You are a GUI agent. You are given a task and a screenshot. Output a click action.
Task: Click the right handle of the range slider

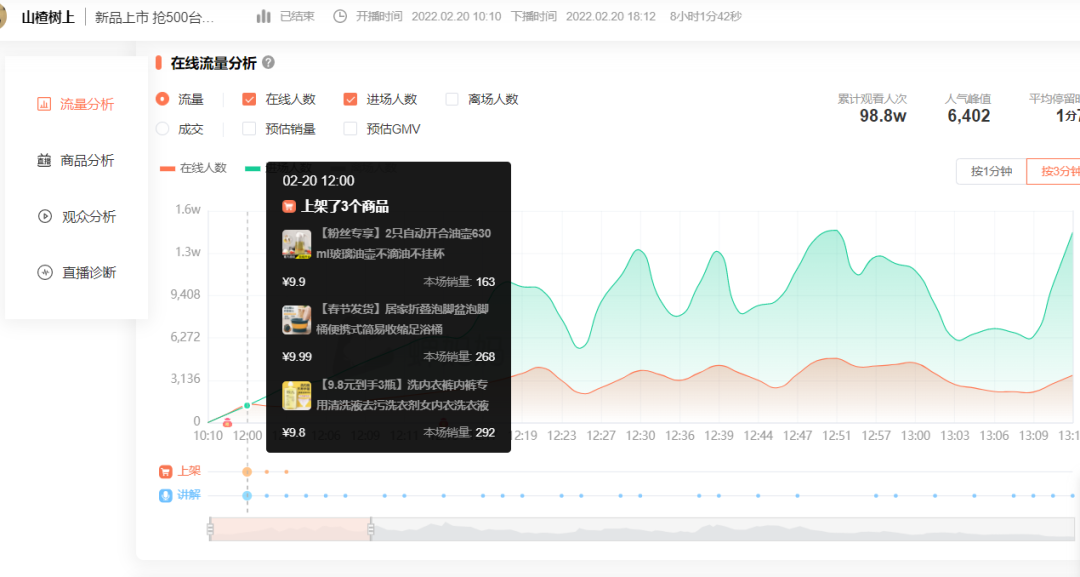coord(371,529)
